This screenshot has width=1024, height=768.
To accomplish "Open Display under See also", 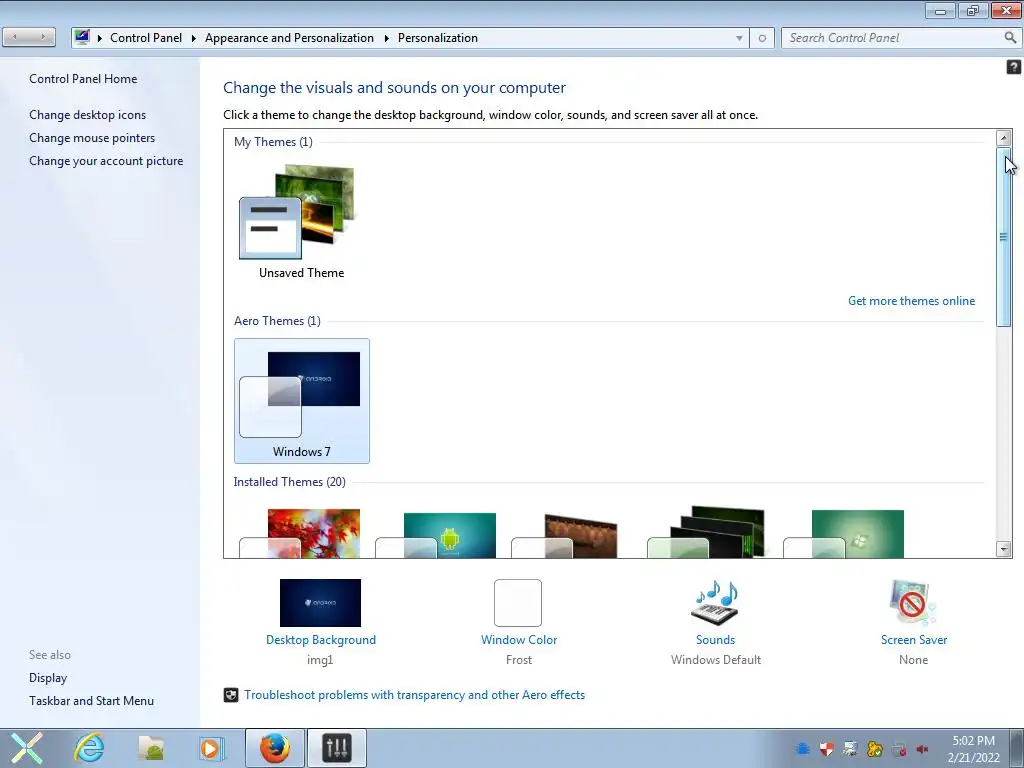I will (48, 678).
